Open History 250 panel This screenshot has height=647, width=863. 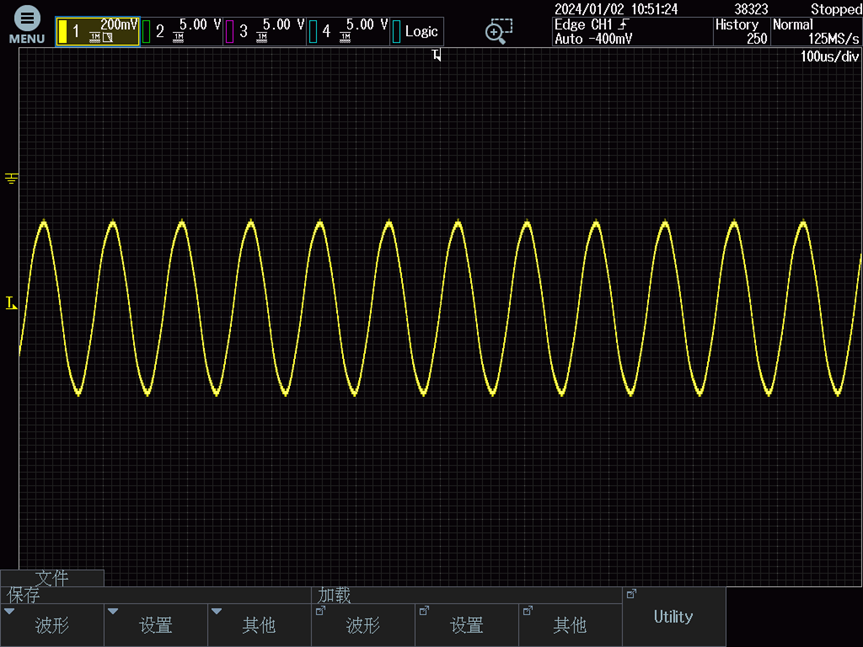point(741,31)
